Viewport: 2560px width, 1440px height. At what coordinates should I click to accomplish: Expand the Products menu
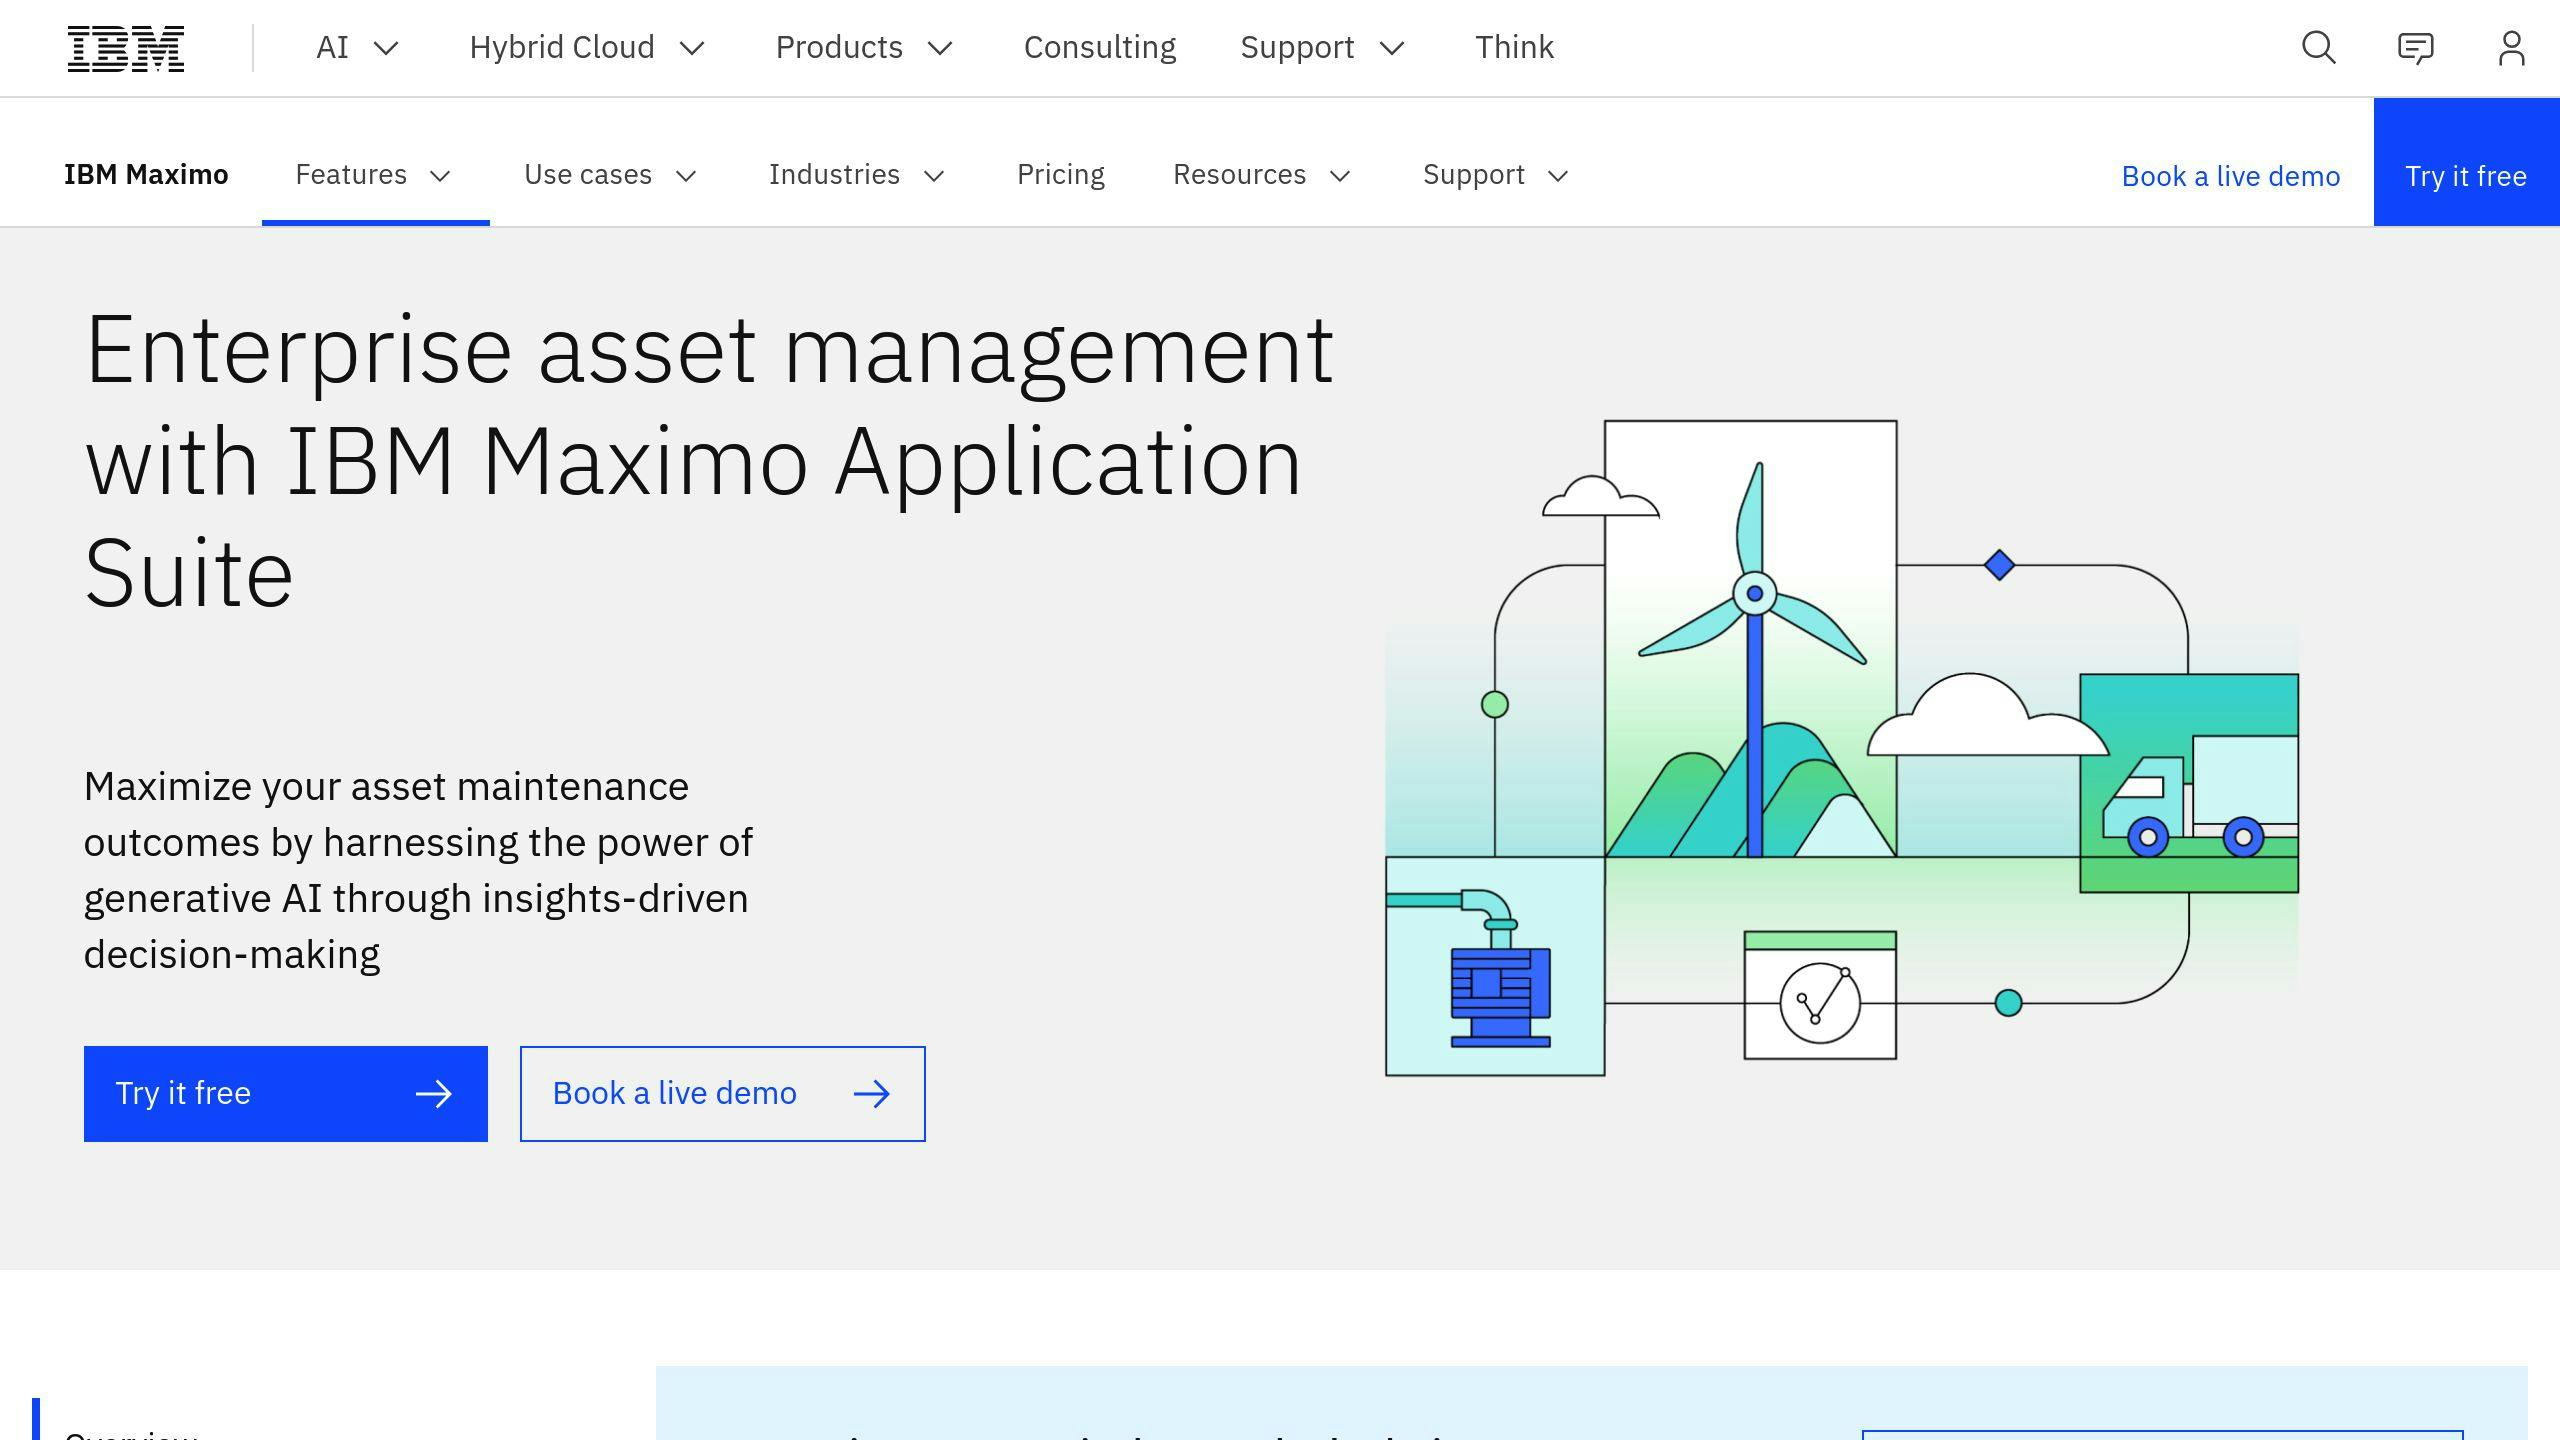pyautogui.click(x=864, y=47)
